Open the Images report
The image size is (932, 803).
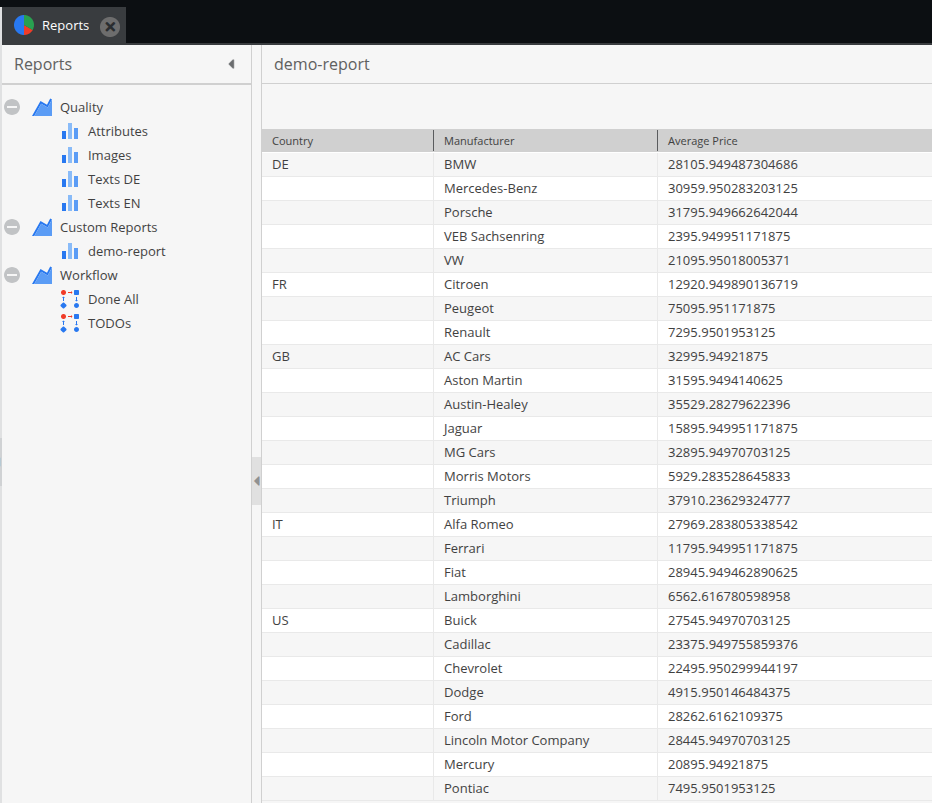click(109, 156)
